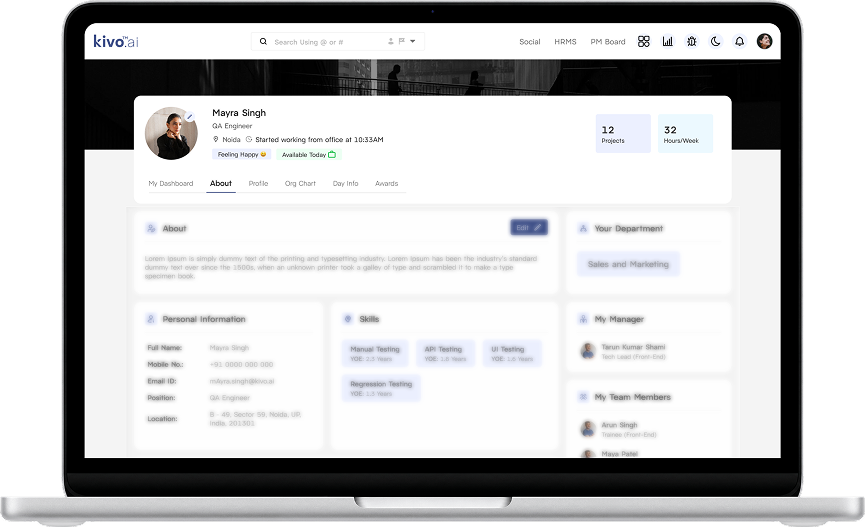The height and width of the screenshot is (527, 865).
Task: Open notifications bell icon
Action: coord(739,41)
